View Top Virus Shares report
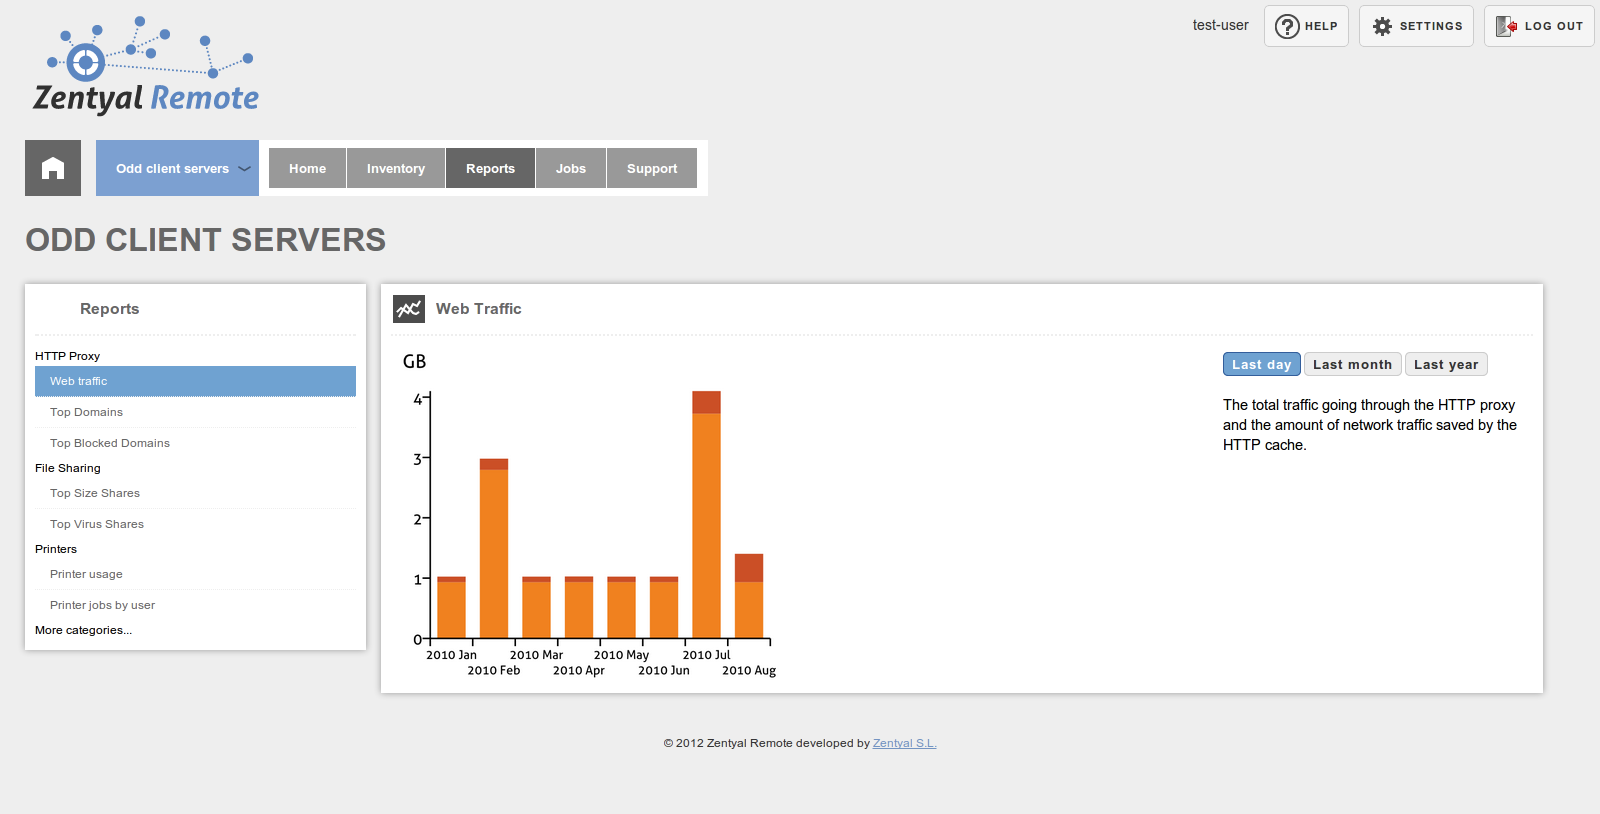Image resolution: width=1600 pixels, height=814 pixels. (x=195, y=524)
